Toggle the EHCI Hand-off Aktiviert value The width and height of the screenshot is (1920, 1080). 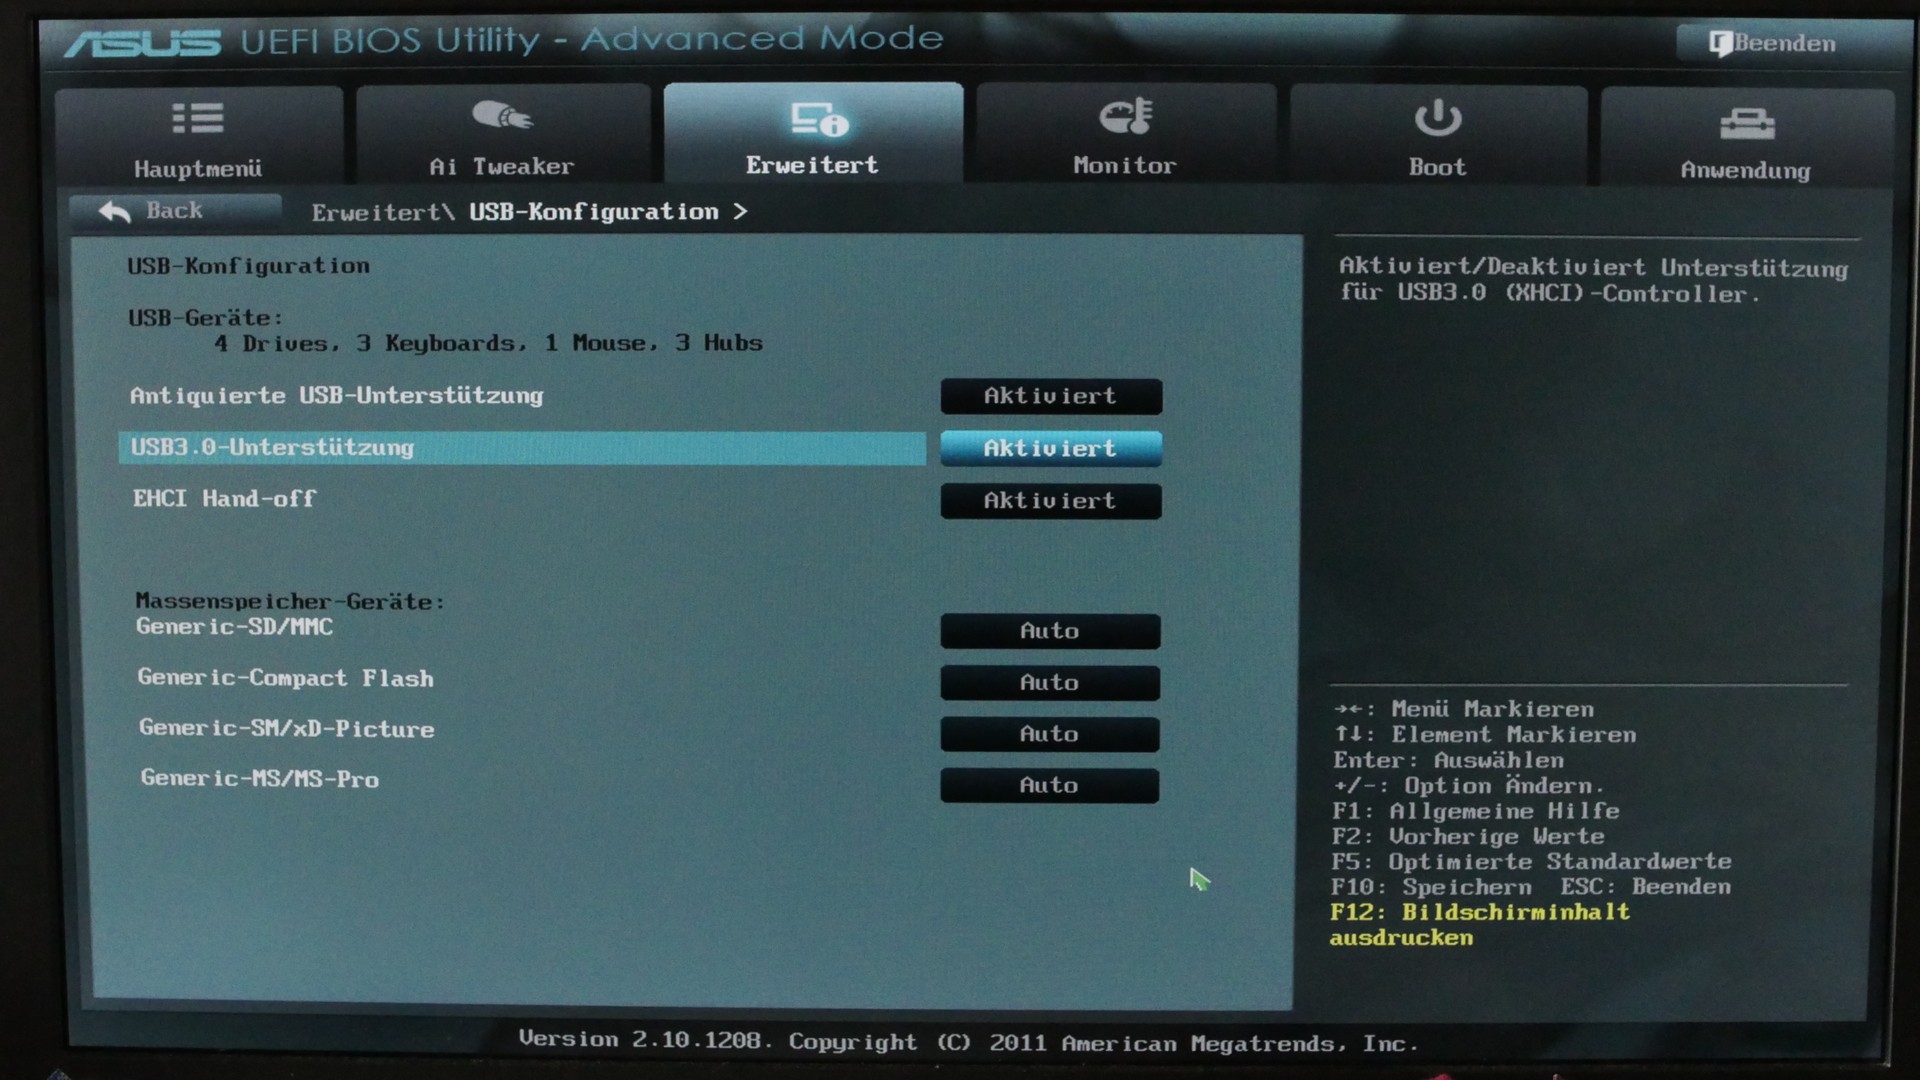(x=1050, y=501)
